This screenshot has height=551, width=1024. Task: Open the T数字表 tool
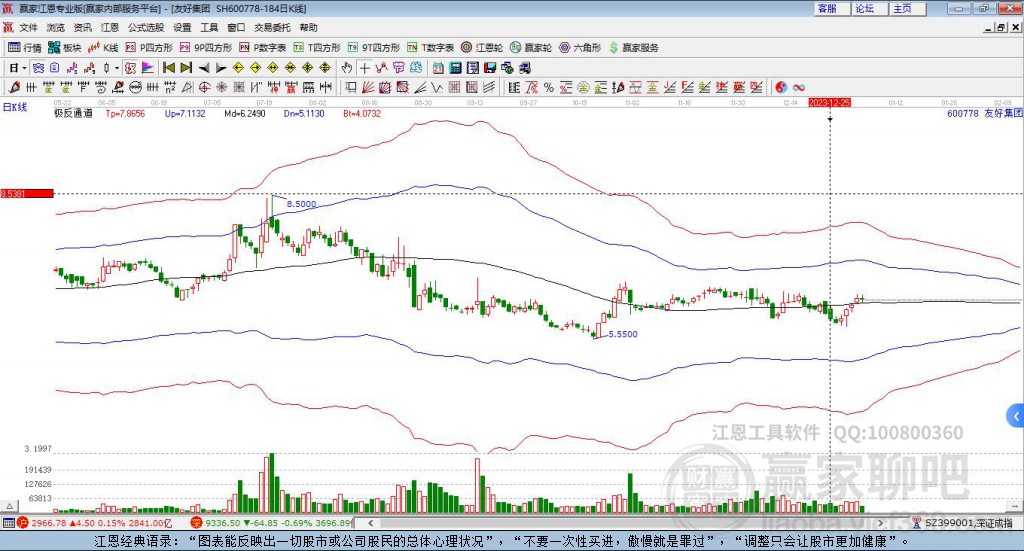pos(430,48)
